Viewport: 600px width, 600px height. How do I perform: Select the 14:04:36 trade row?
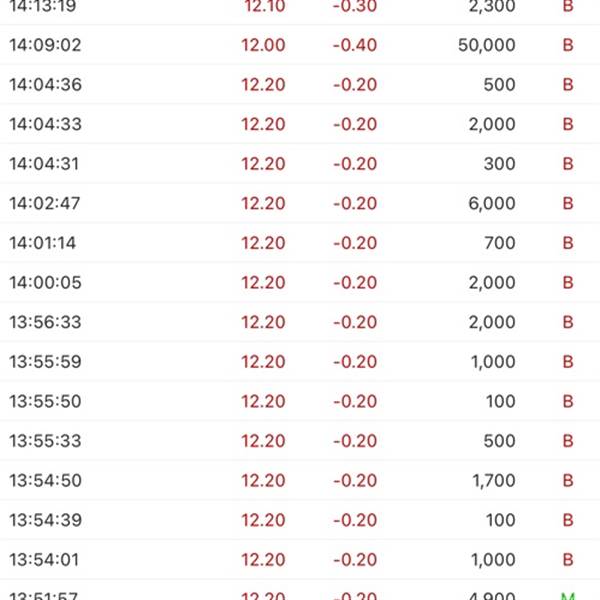(300, 85)
